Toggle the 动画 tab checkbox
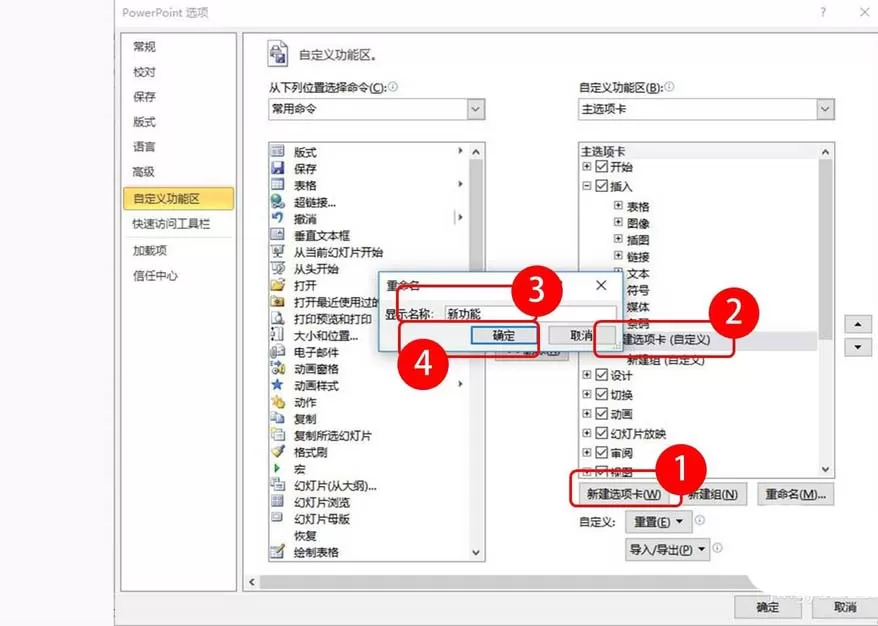Screen dimensions: 878x626 point(602,413)
